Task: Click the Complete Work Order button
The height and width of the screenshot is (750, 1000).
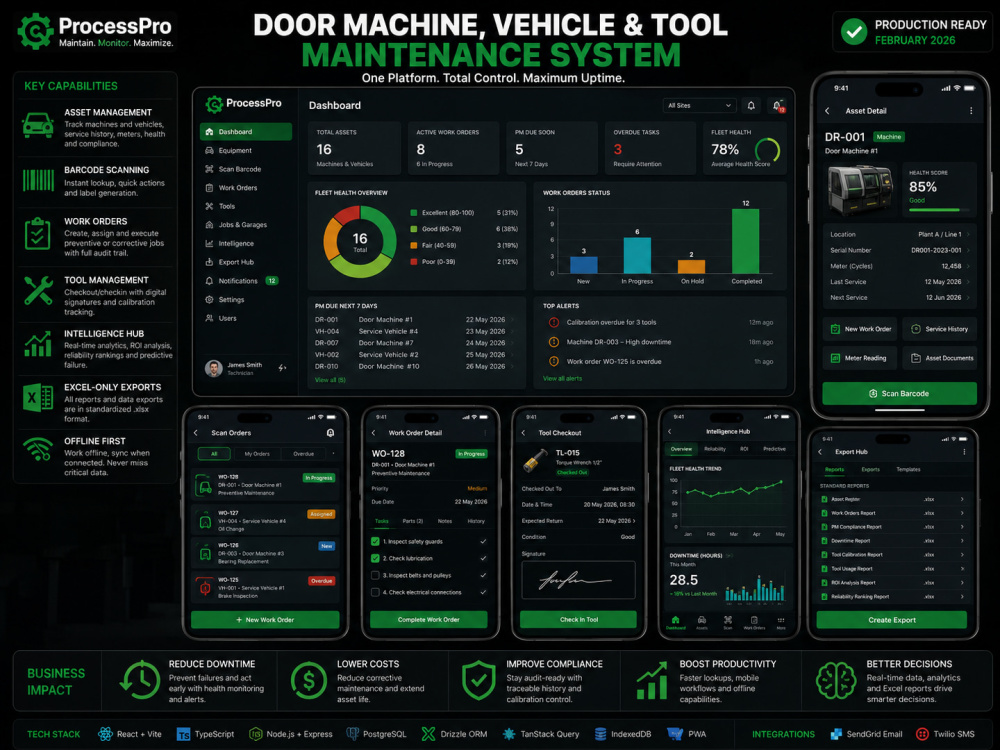Action: (x=429, y=619)
